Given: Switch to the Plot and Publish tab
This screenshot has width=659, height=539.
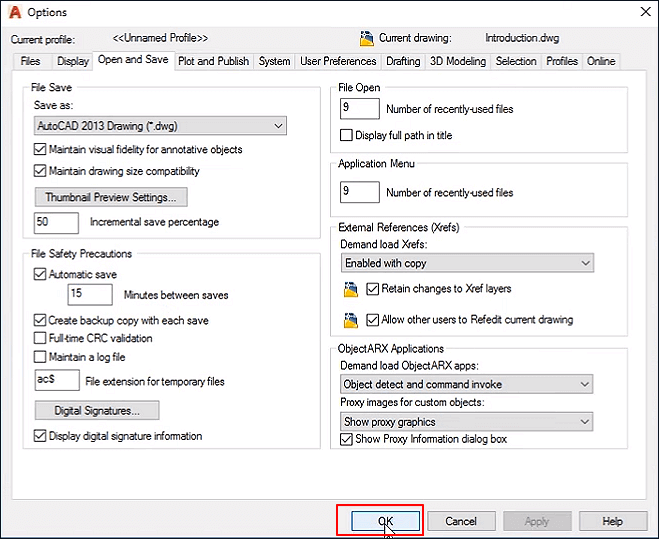Looking at the screenshot, I should pyautogui.click(x=213, y=61).
